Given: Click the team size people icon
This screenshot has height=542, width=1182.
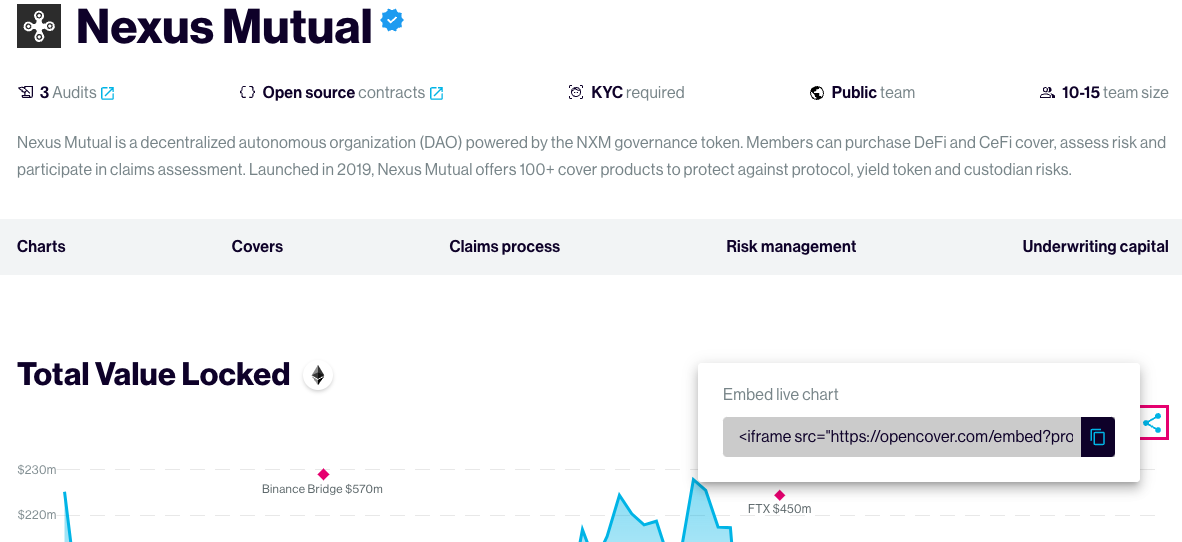Looking at the screenshot, I should (x=1047, y=93).
